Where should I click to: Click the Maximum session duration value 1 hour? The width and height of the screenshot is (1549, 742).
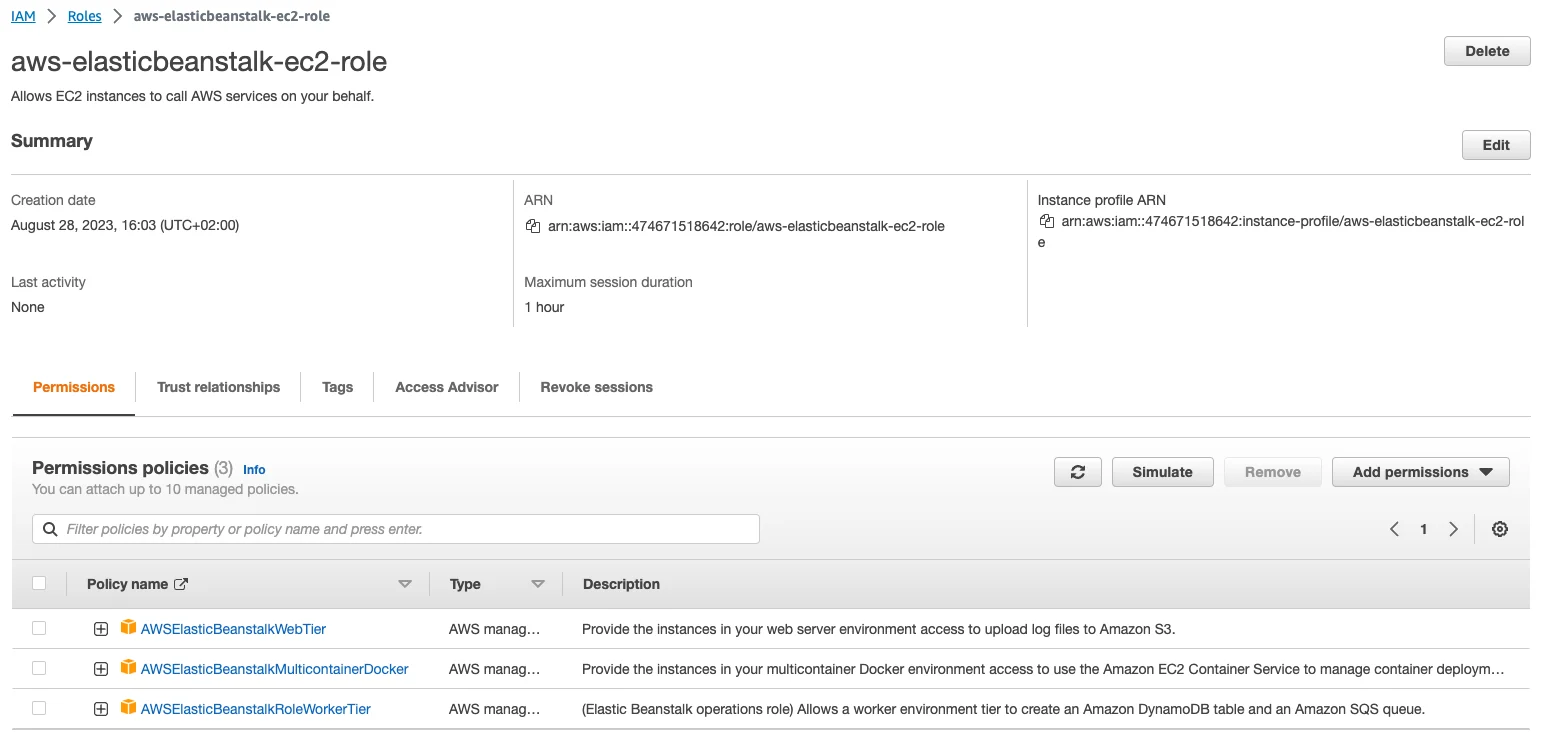(544, 307)
